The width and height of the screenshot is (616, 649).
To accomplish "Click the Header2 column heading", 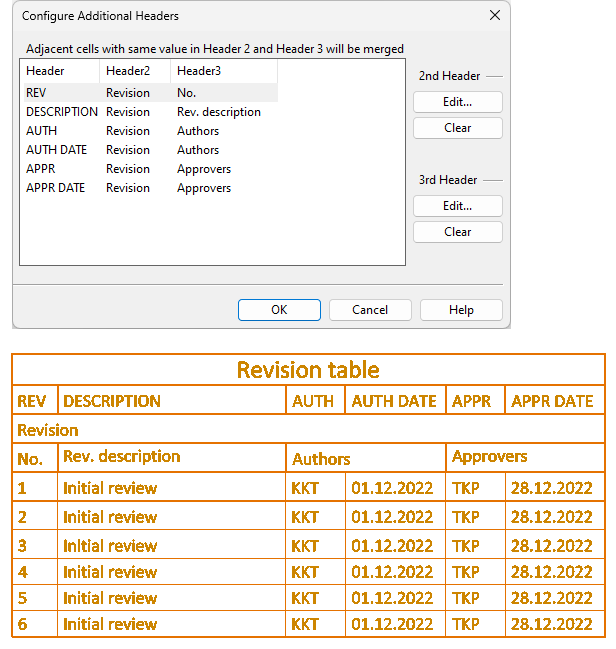I will point(127,71).
